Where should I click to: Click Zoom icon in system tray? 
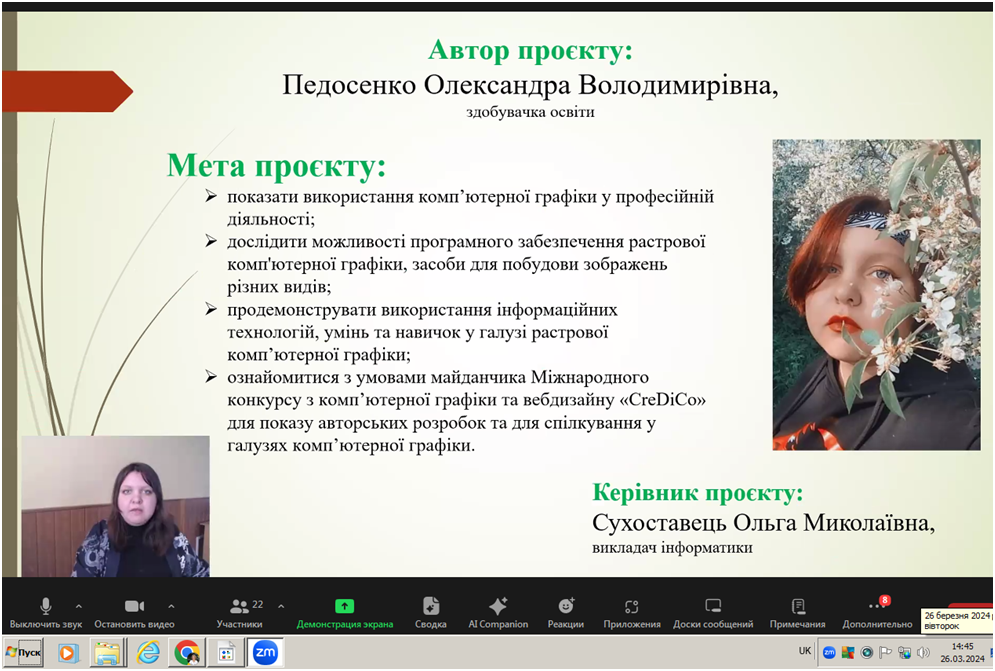[829, 652]
